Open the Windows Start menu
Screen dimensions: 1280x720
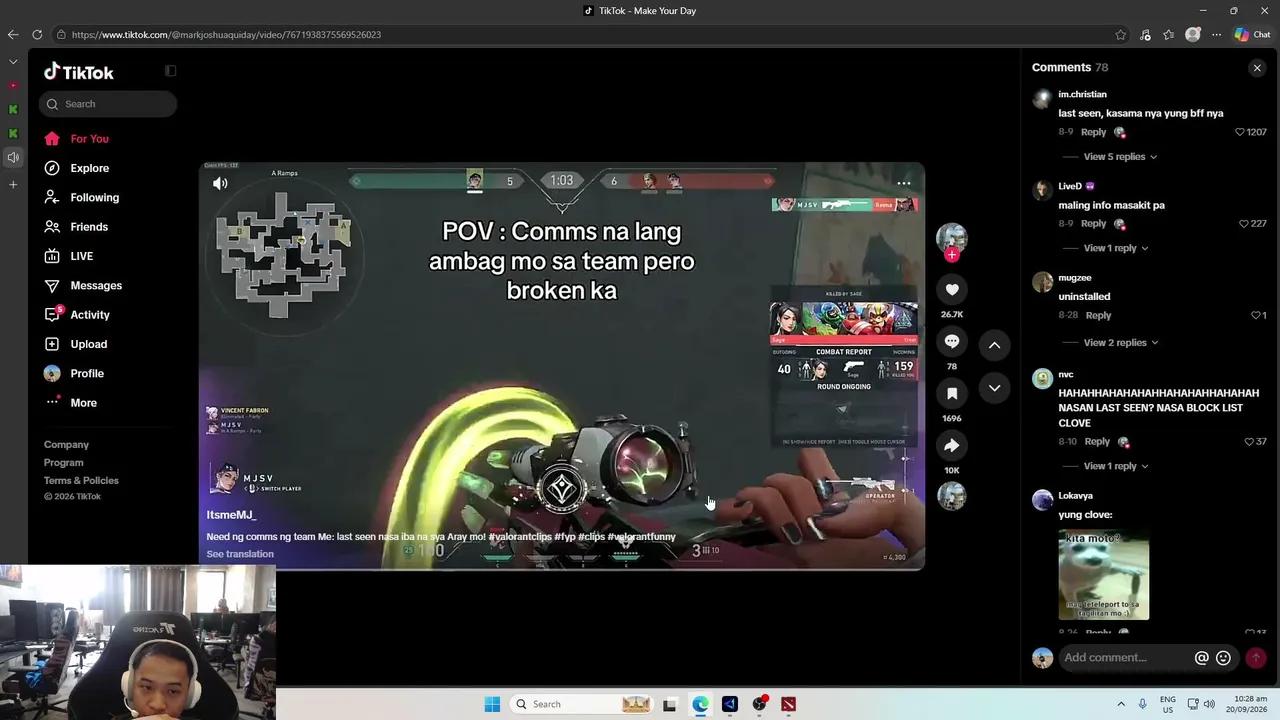click(492, 704)
